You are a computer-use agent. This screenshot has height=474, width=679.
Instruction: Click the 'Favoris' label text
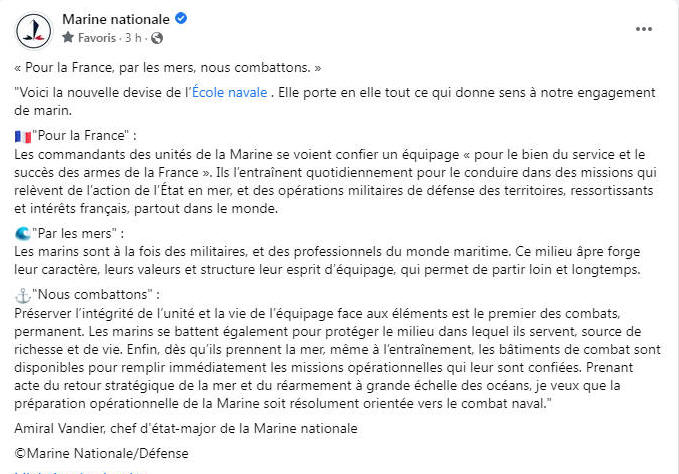pyautogui.click(x=97, y=38)
